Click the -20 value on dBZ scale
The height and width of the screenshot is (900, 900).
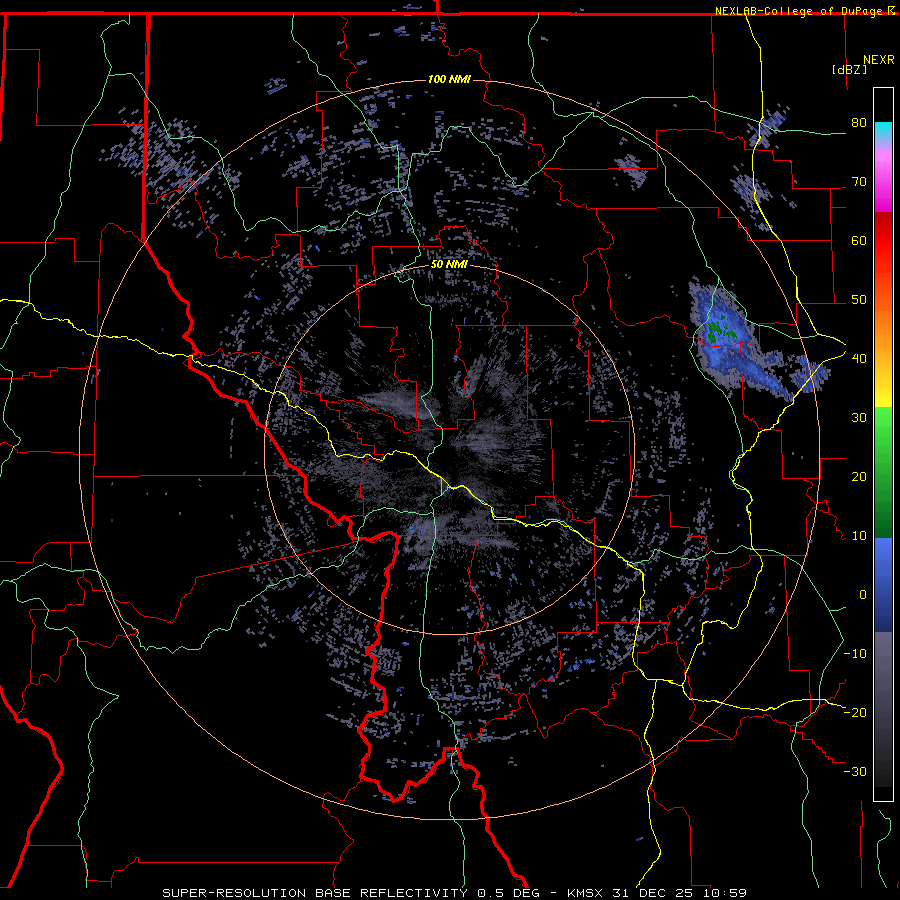[x=855, y=712]
